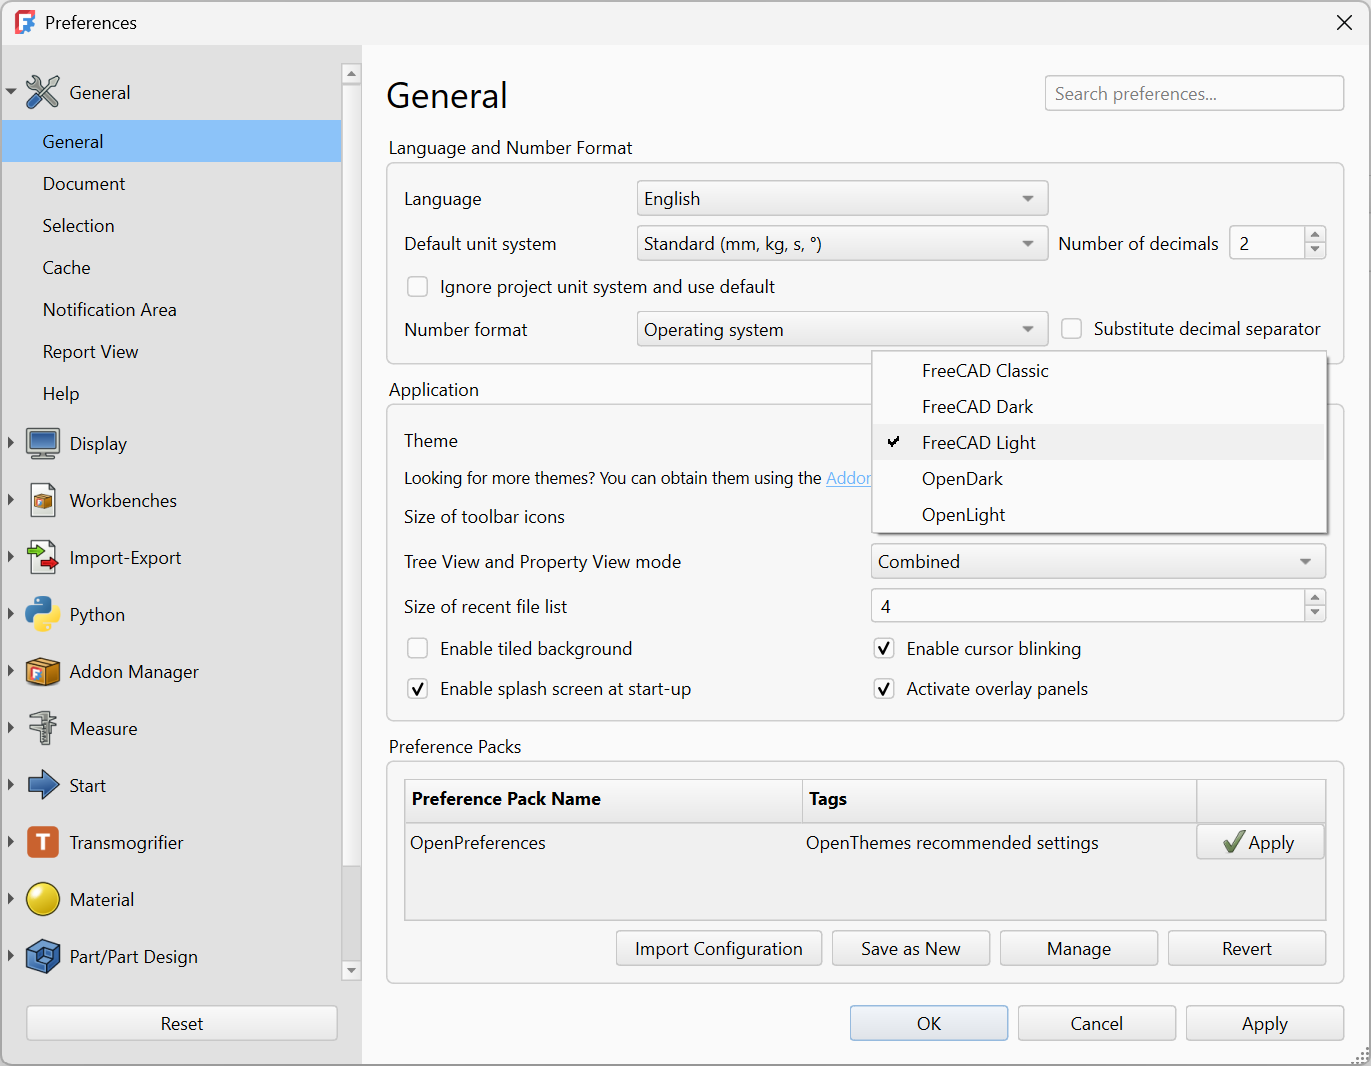Open the Addon Manager link
1371x1066 pixels.
pyautogui.click(x=848, y=479)
